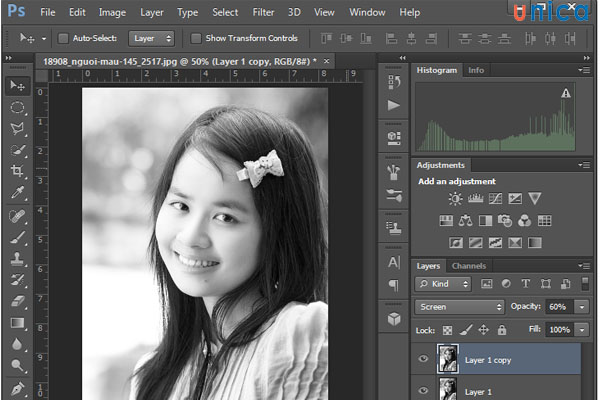The height and width of the screenshot is (400, 600).
Task: Filter layers by pixel layers
Action: (486, 284)
